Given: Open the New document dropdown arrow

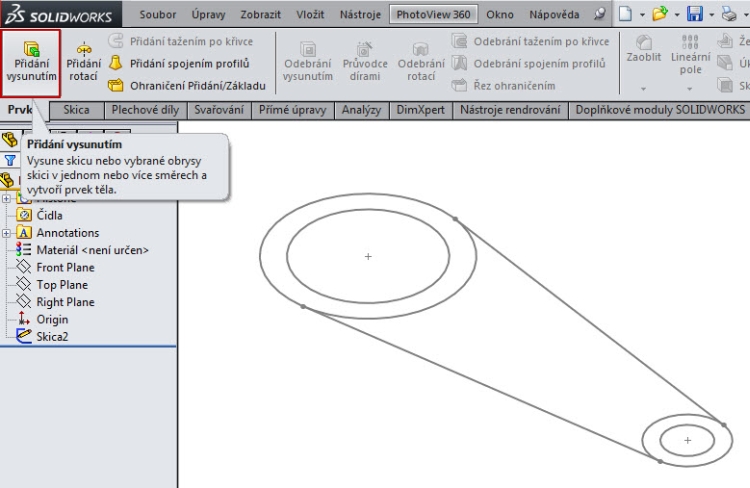Looking at the screenshot, I should tap(642, 15).
